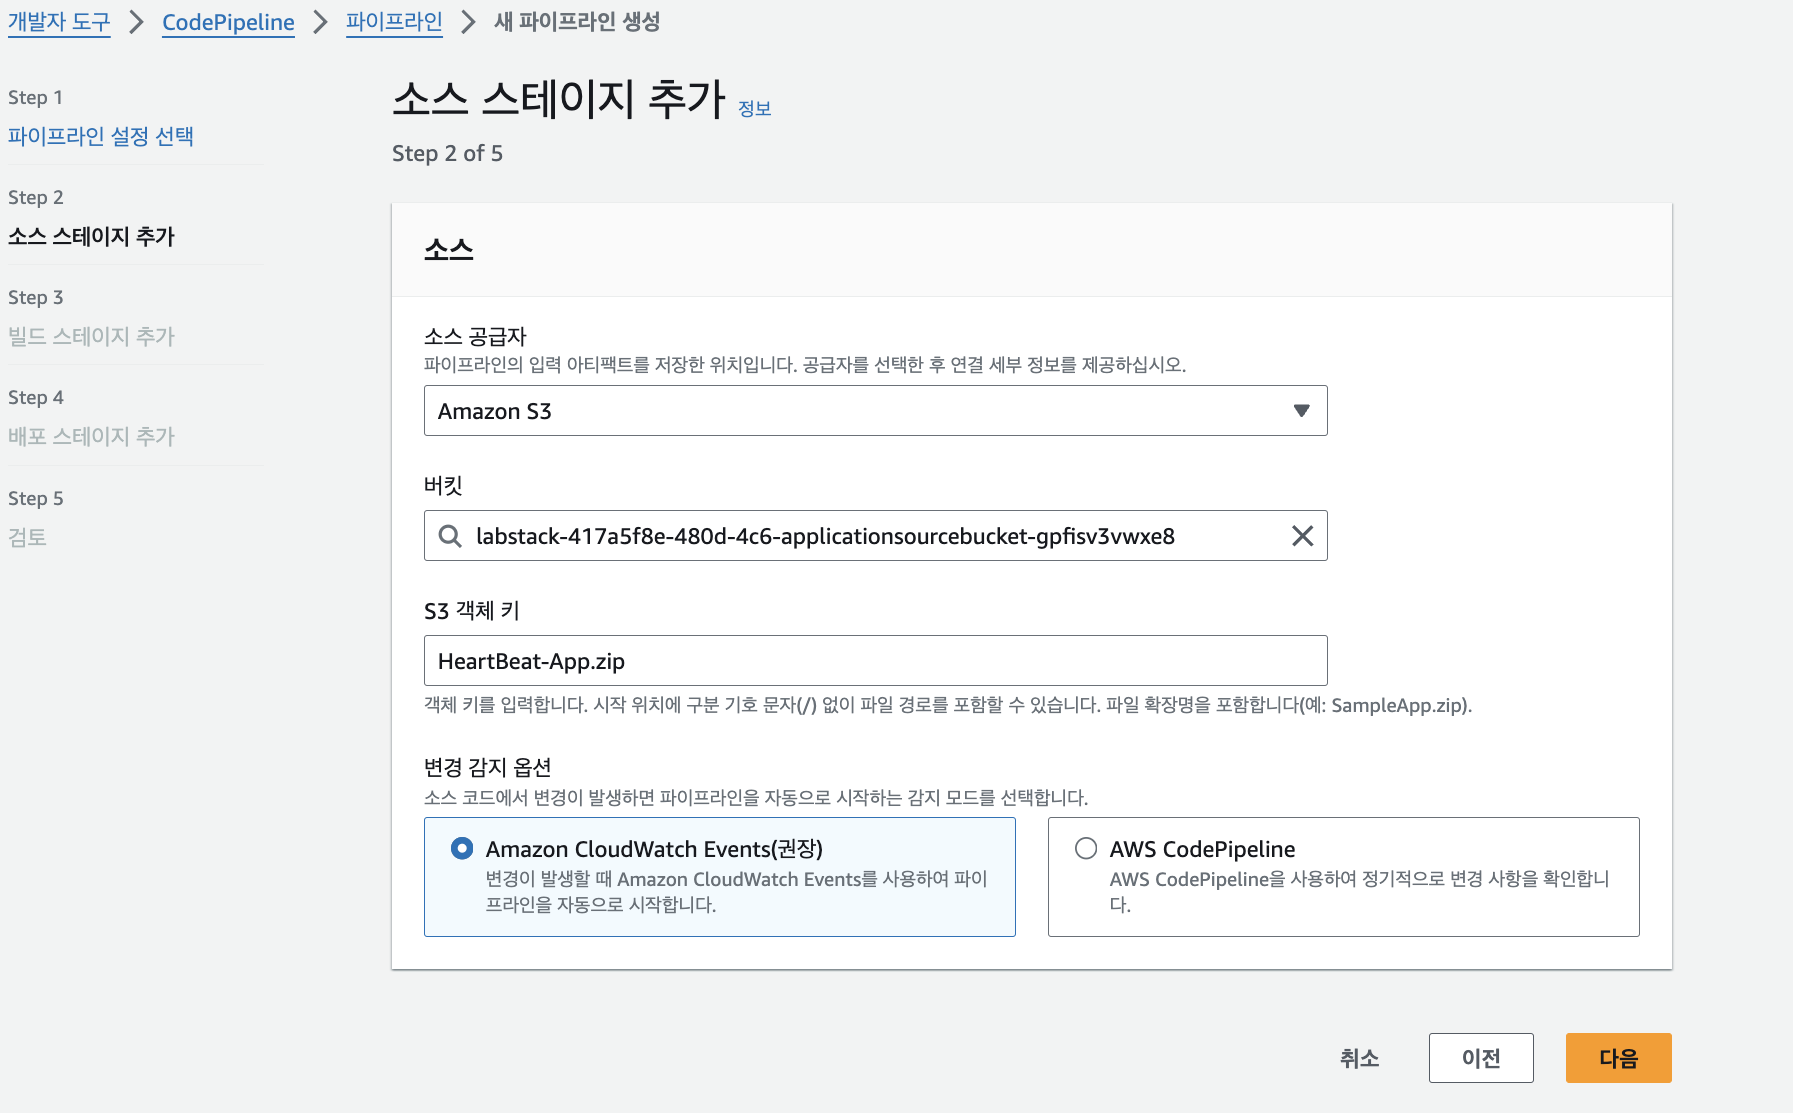Select Step 5 검토 in sidebar
This screenshot has height=1113, width=1793.
(27, 537)
